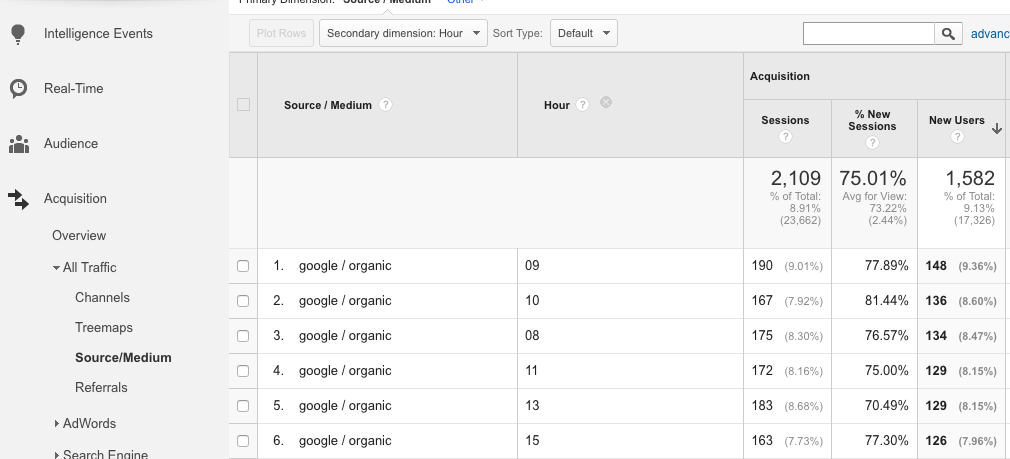Click the Real-Time clock icon

(x=18, y=89)
